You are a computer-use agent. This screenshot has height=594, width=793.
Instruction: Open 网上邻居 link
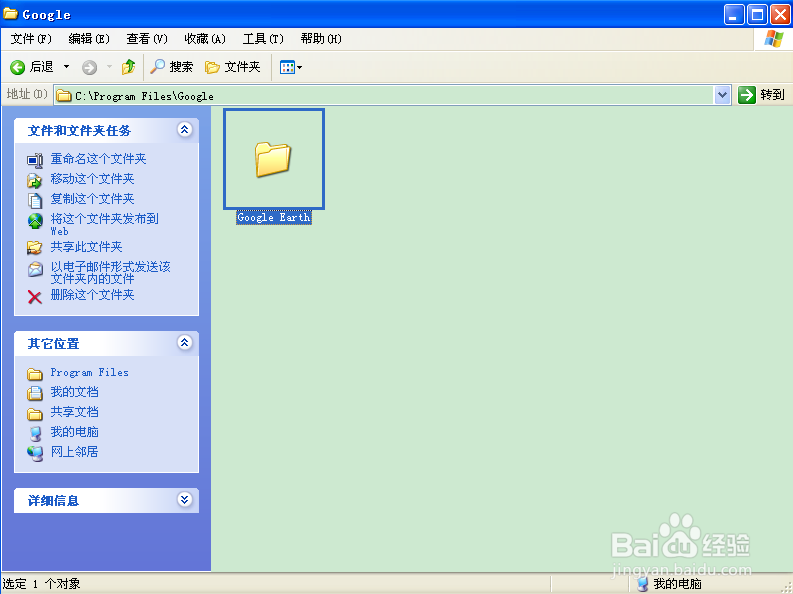click(74, 451)
